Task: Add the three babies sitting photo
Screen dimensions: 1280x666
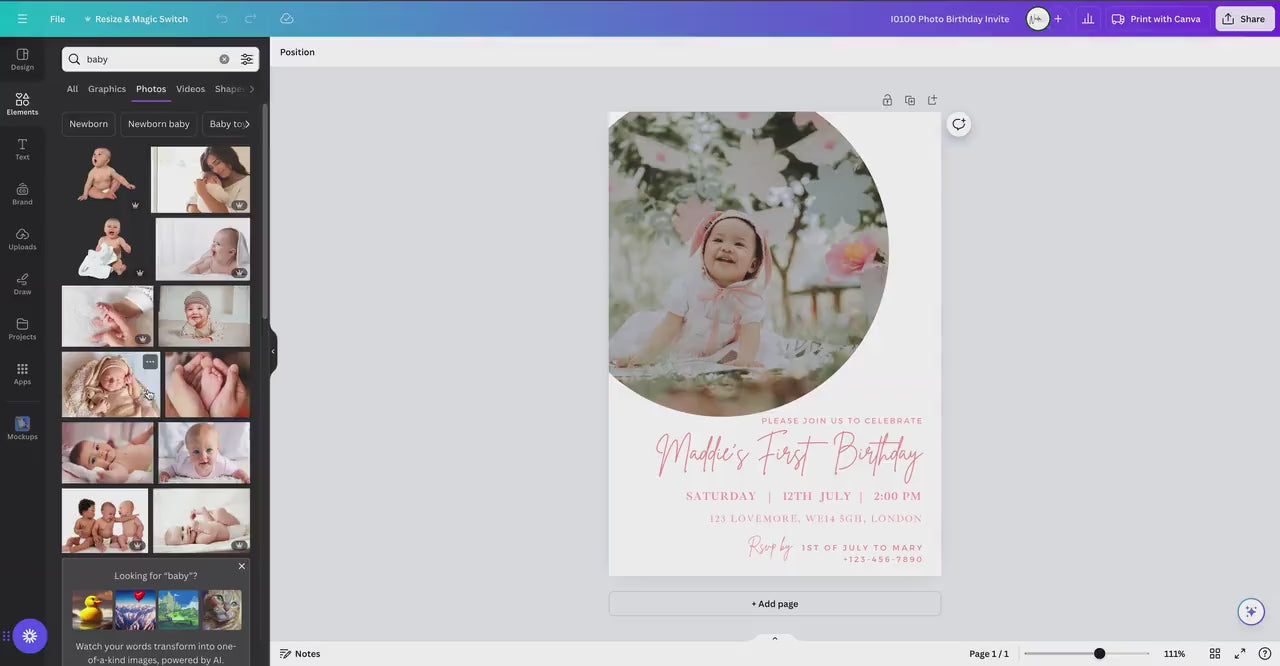Action: [x=105, y=520]
